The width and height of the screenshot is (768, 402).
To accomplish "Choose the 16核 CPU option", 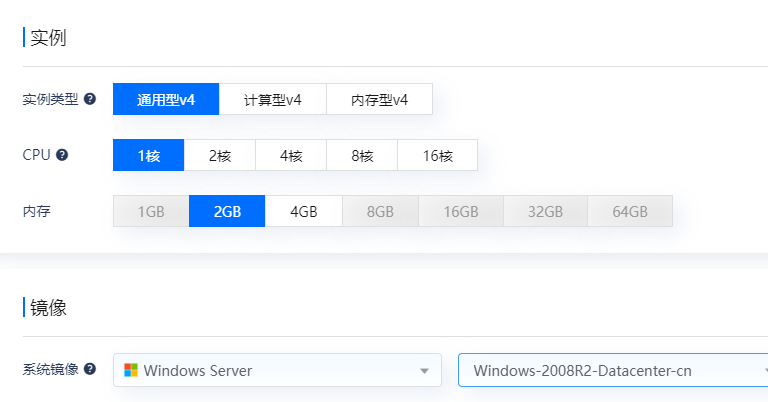I will pyautogui.click(x=437, y=155).
